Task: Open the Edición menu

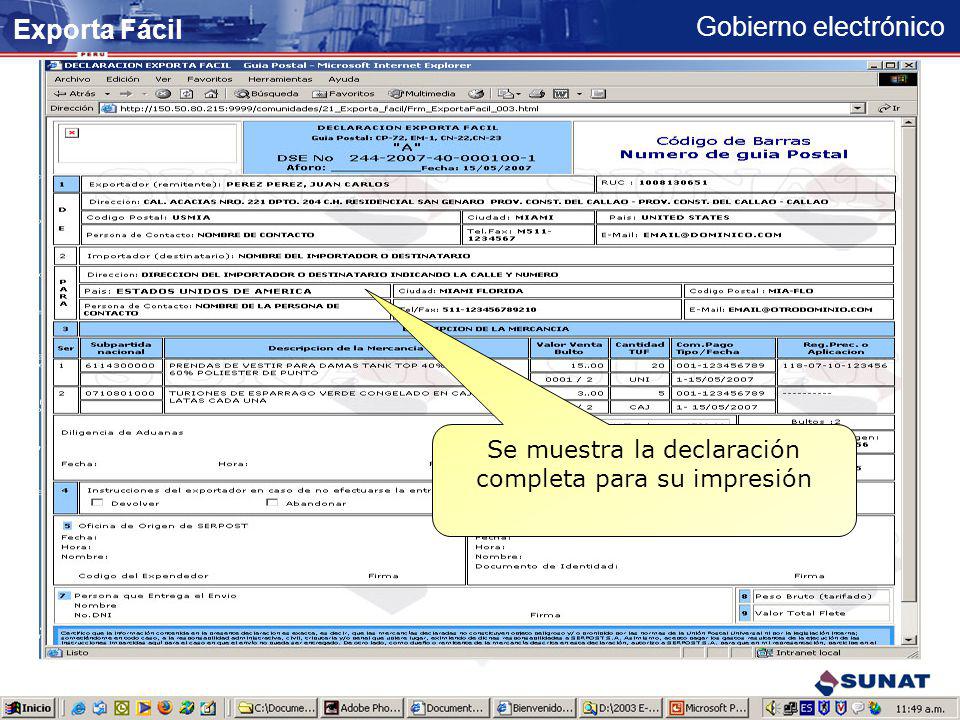Action: pos(122,79)
